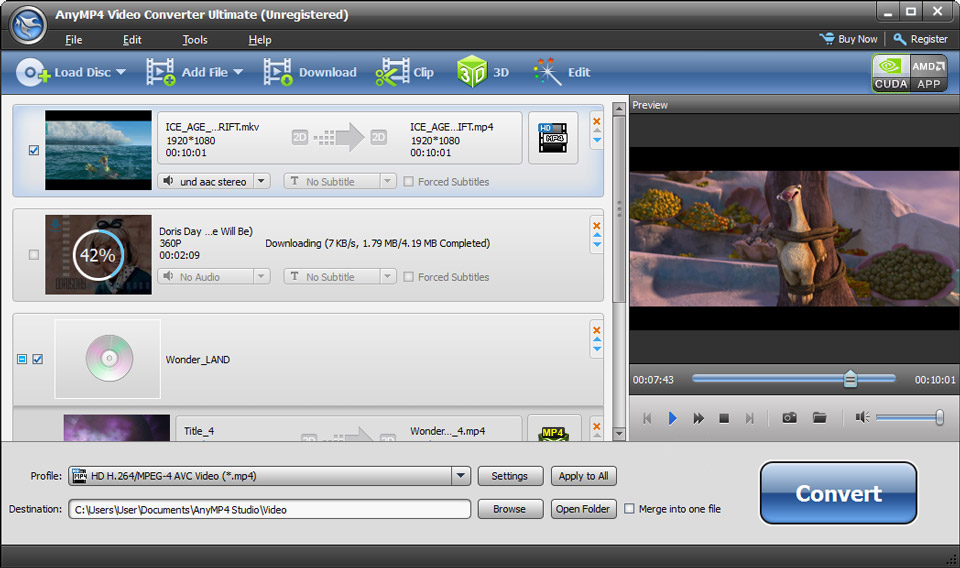Open the und aac stereo audio dropdown
Image resolution: width=960 pixels, height=568 pixels.
click(x=261, y=181)
